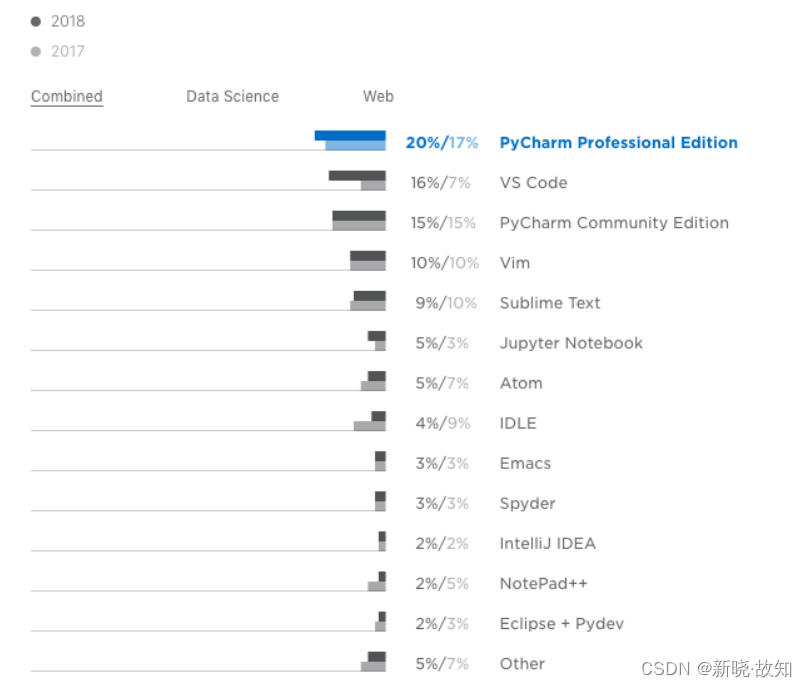The image size is (807, 687).
Task: Select the Combined tab
Action: (x=67, y=96)
